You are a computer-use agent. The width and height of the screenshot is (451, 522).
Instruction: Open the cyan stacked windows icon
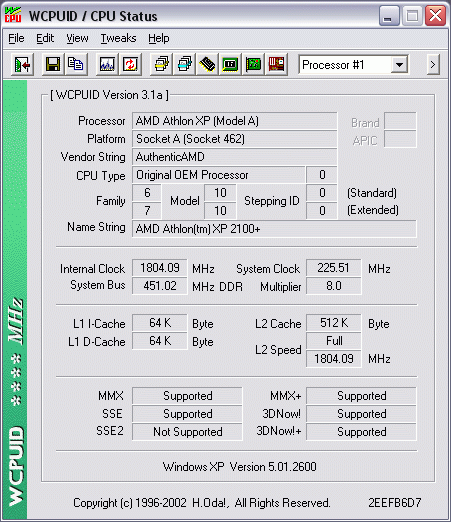pyautogui.click(x=185, y=64)
